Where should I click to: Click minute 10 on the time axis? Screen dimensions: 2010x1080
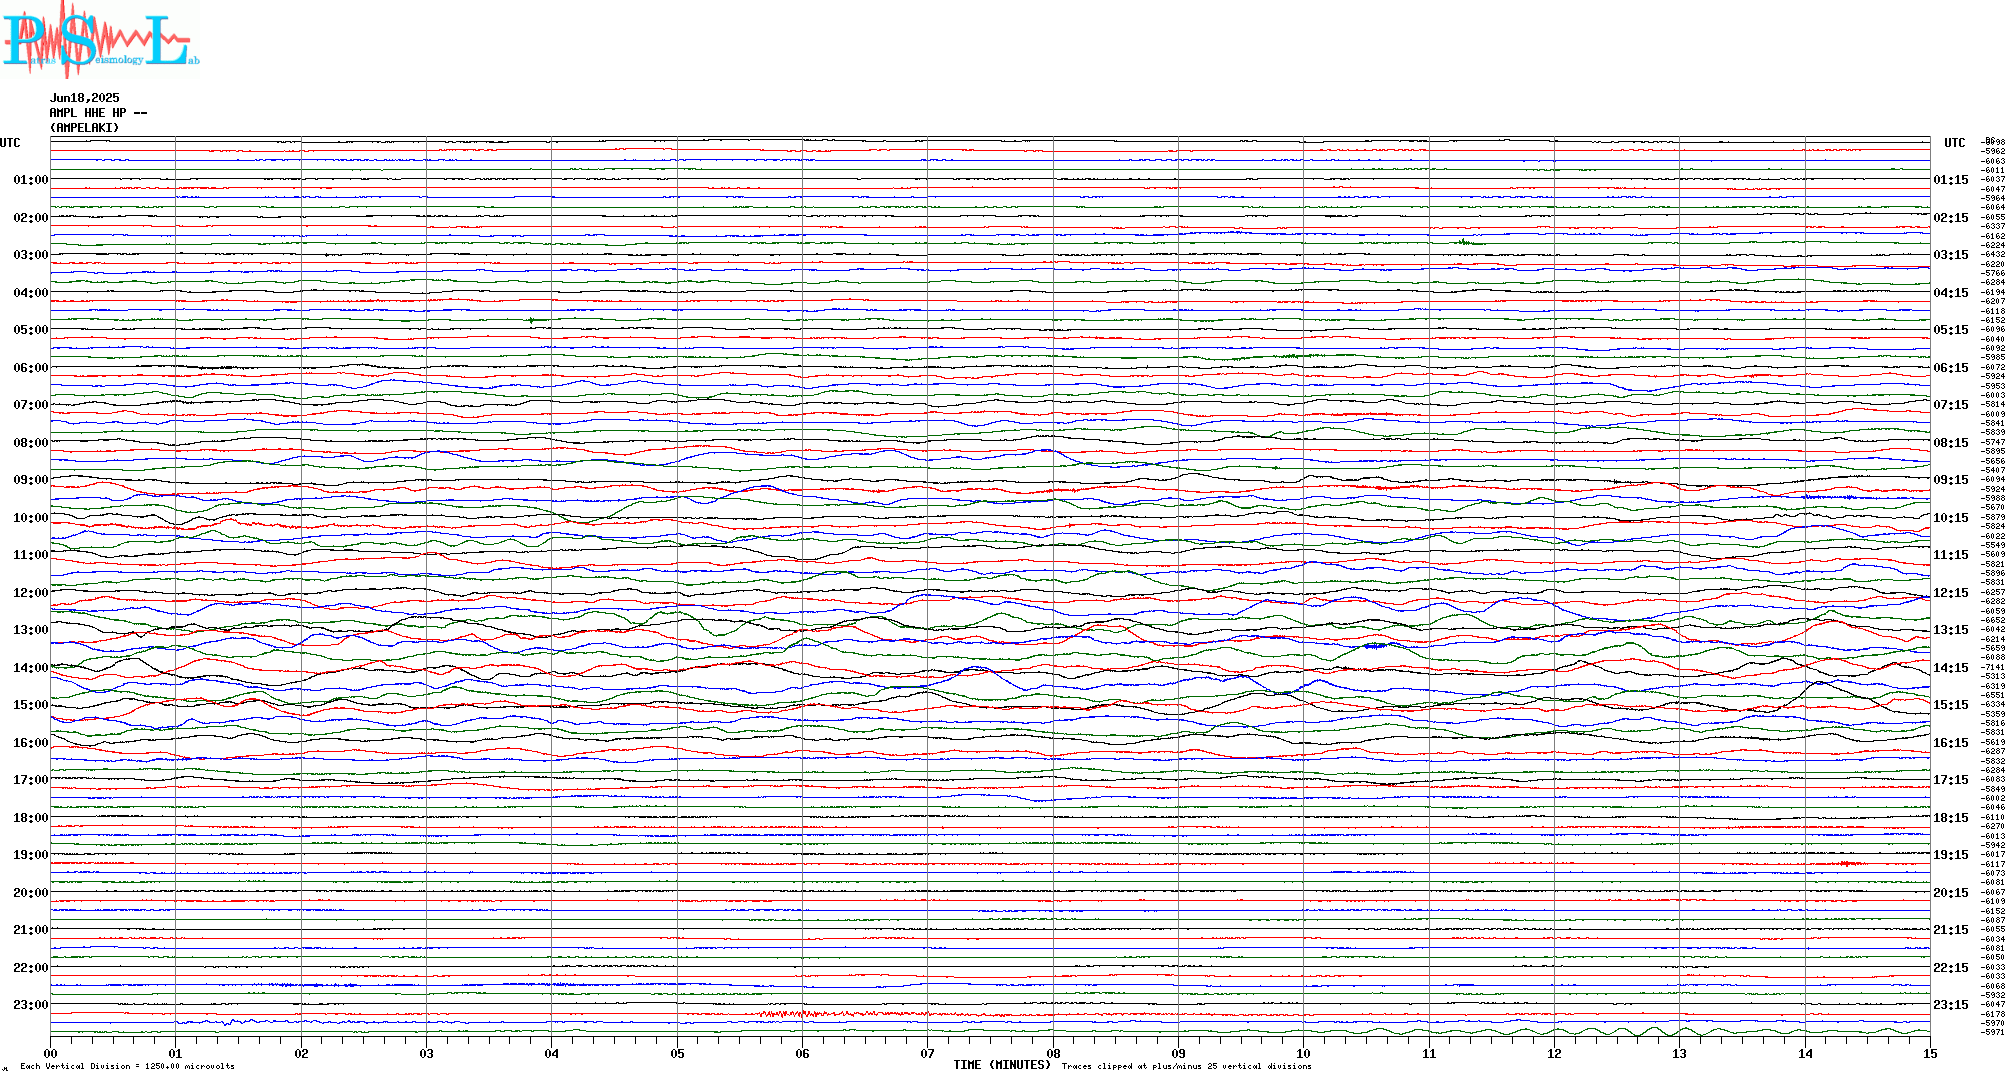(1304, 1053)
